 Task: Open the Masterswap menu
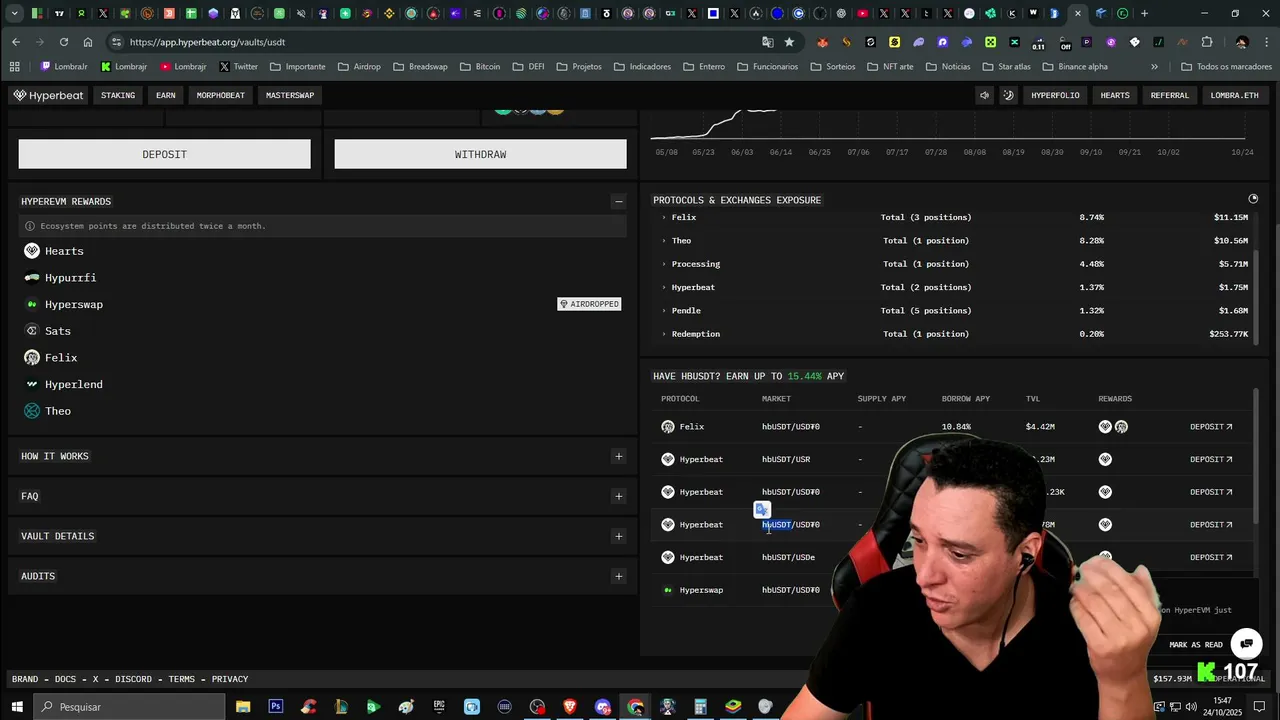290,95
